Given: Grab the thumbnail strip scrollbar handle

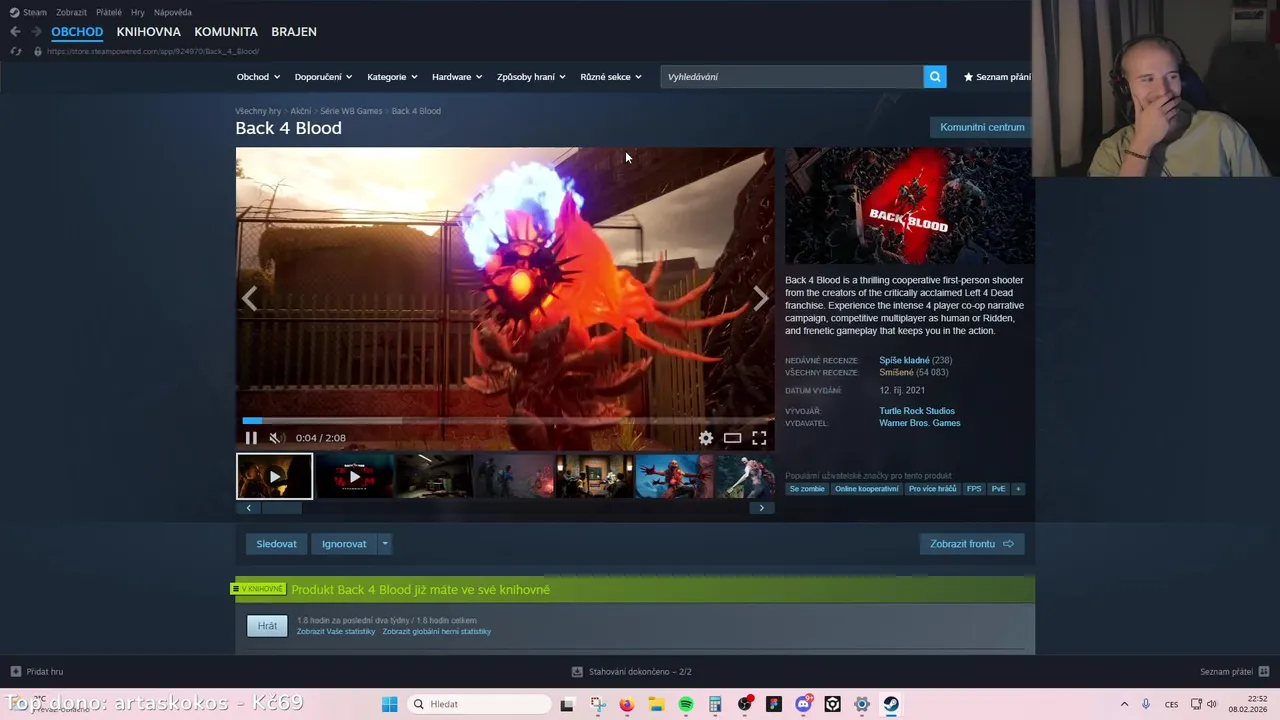Looking at the screenshot, I should pos(281,508).
